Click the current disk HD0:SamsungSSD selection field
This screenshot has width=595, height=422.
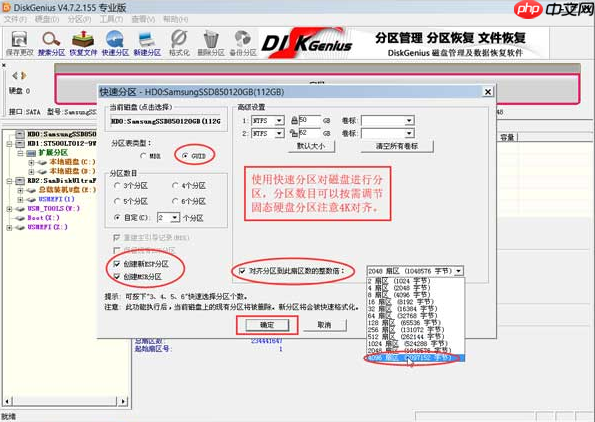pyautogui.click(x=165, y=121)
